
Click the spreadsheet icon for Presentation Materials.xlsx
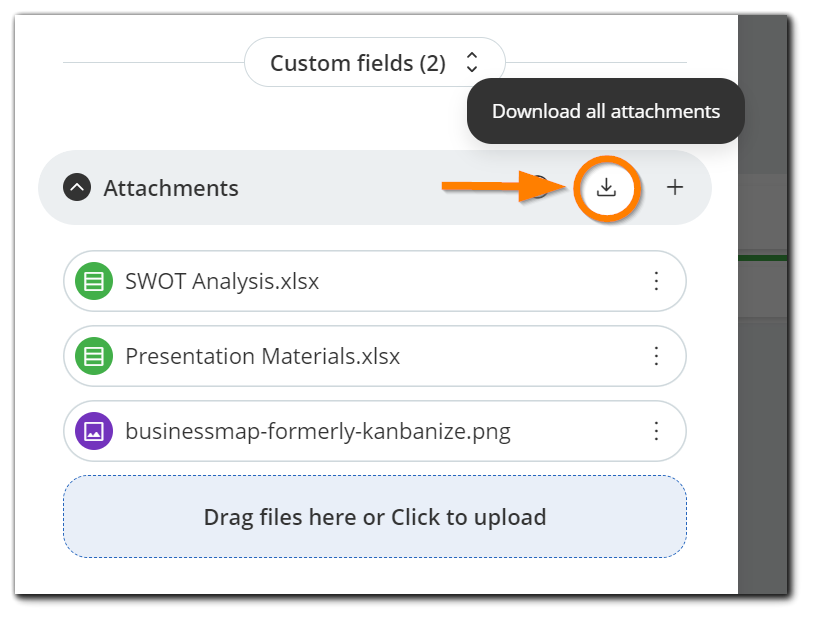(93, 356)
